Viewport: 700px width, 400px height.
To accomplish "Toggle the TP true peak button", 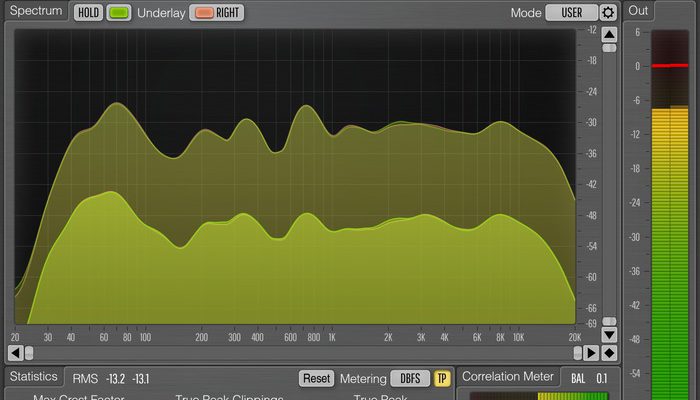I will [x=441, y=378].
